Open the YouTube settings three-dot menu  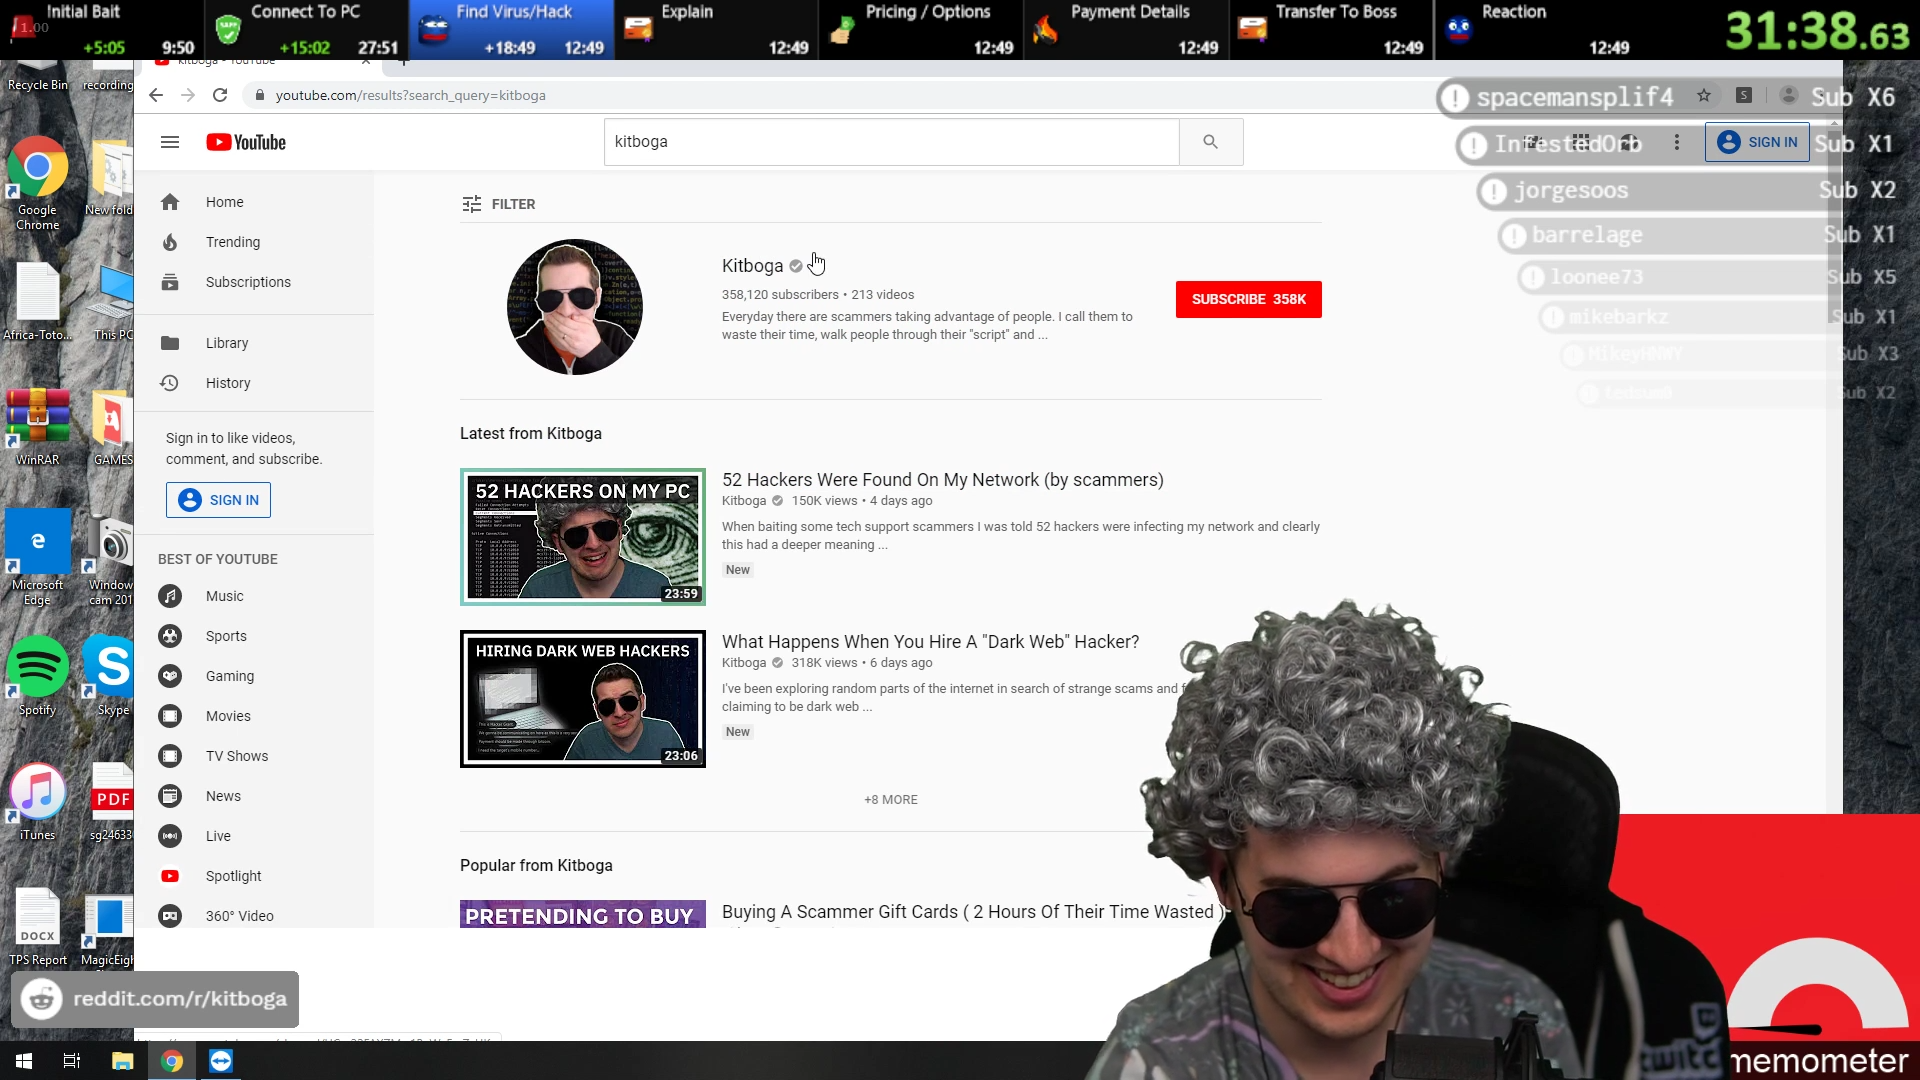[x=1677, y=143]
